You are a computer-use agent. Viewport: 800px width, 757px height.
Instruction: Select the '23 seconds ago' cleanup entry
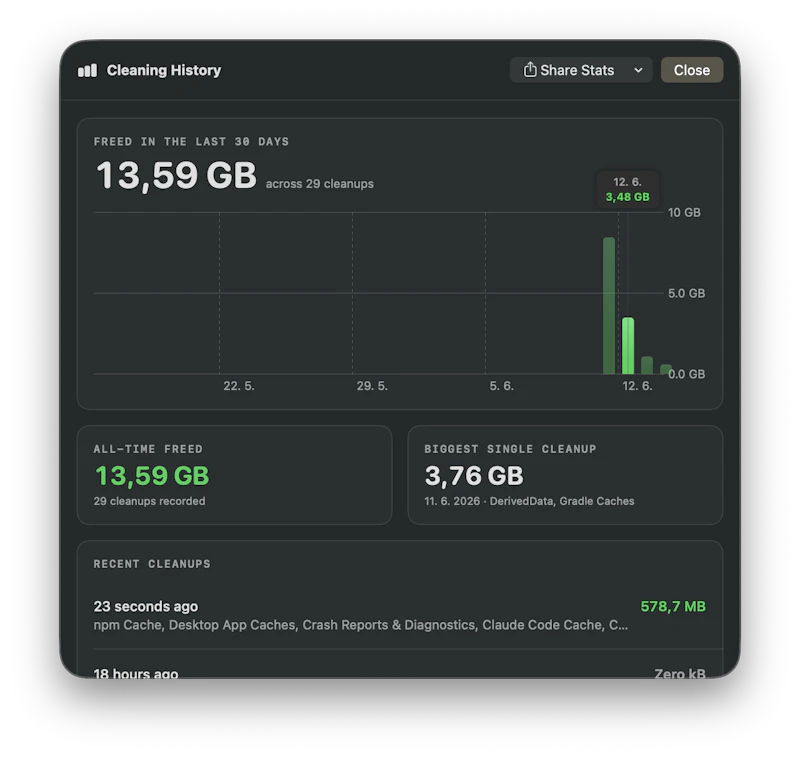coord(399,615)
